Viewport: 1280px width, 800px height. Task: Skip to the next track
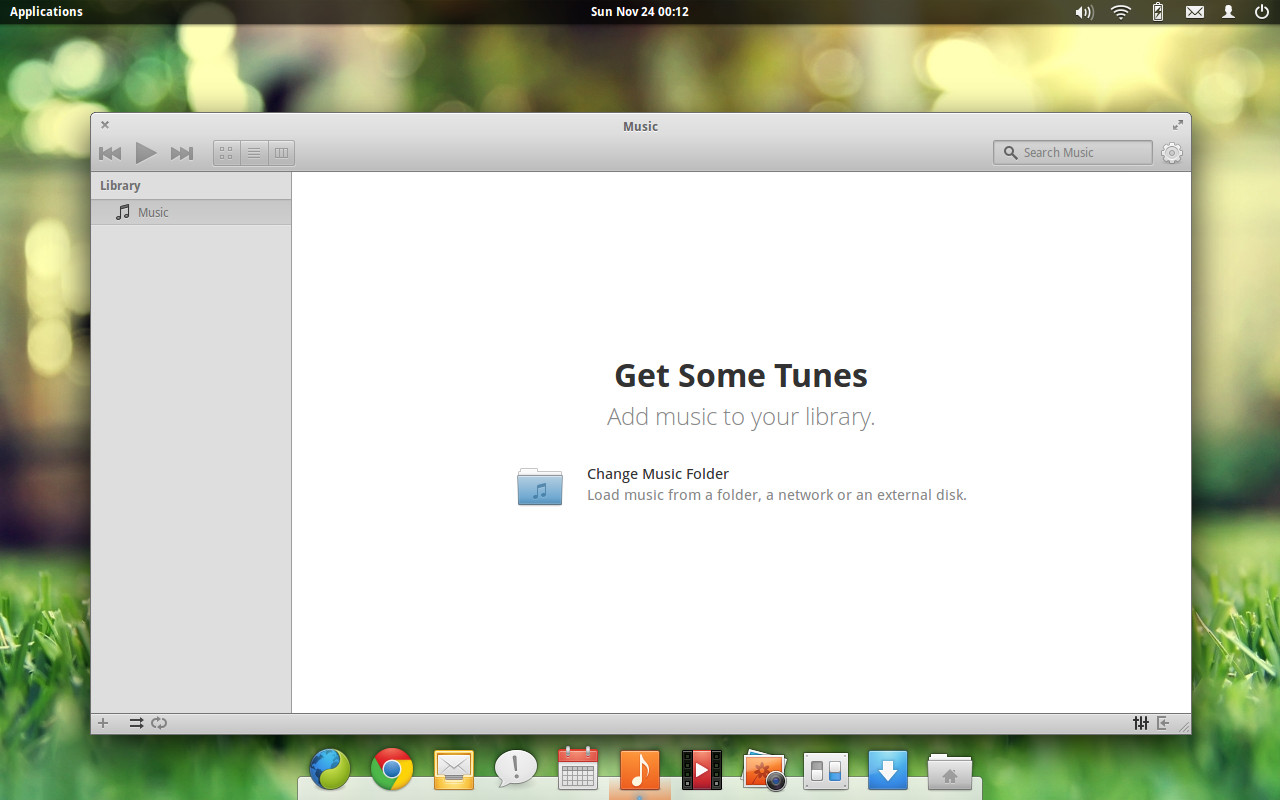pyautogui.click(x=182, y=153)
